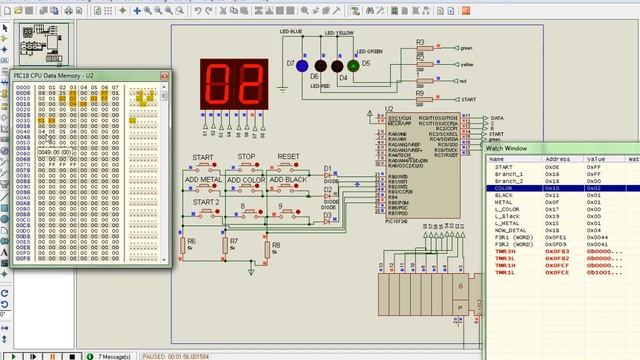
Task: Click the rotation angle field
Action: click(5, 315)
